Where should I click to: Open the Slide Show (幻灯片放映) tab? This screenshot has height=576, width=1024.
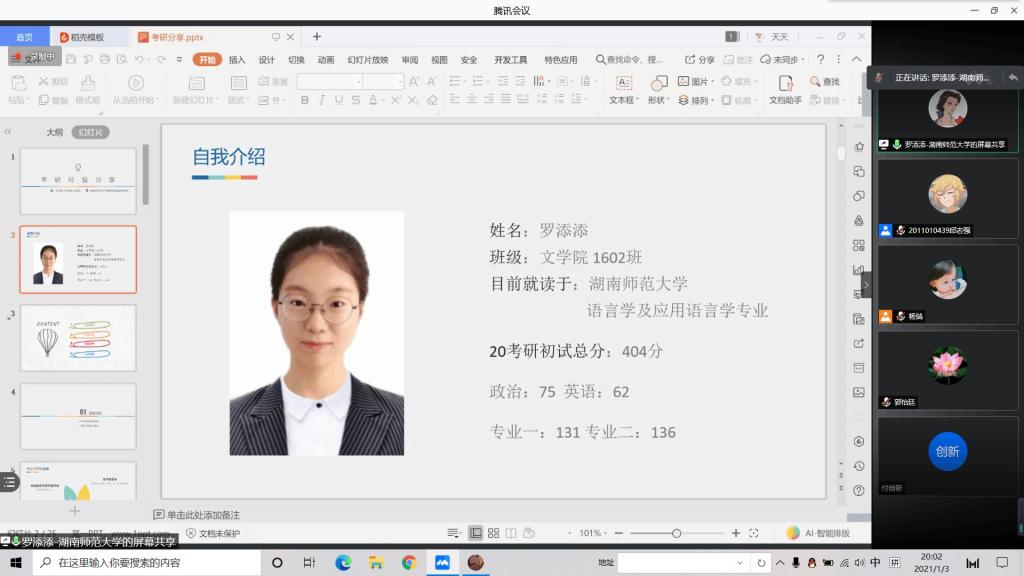tap(367, 60)
